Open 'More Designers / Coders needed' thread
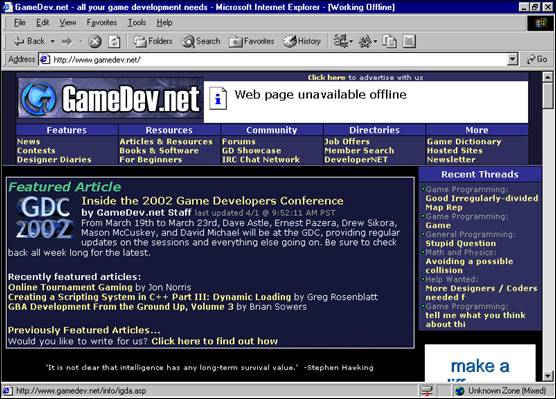This screenshot has height=399, width=556. pos(481,293)
